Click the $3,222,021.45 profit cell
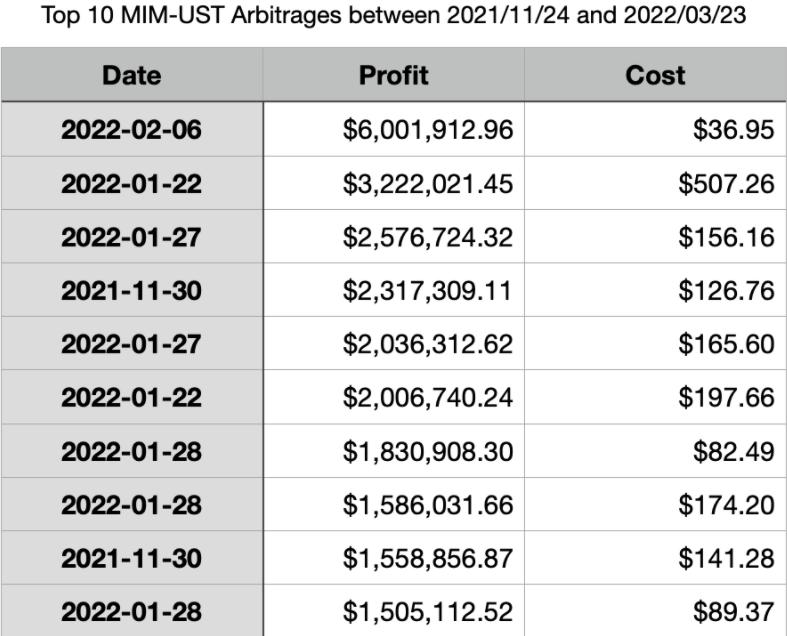The height and width of the screenshot is (636, 787). coord(427,183)
